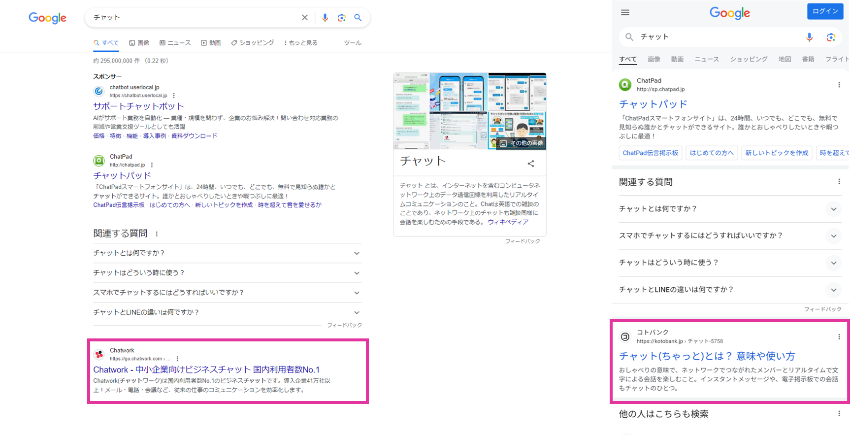
Task: Click the Chatwork favicon
Action: click(99, 354)
